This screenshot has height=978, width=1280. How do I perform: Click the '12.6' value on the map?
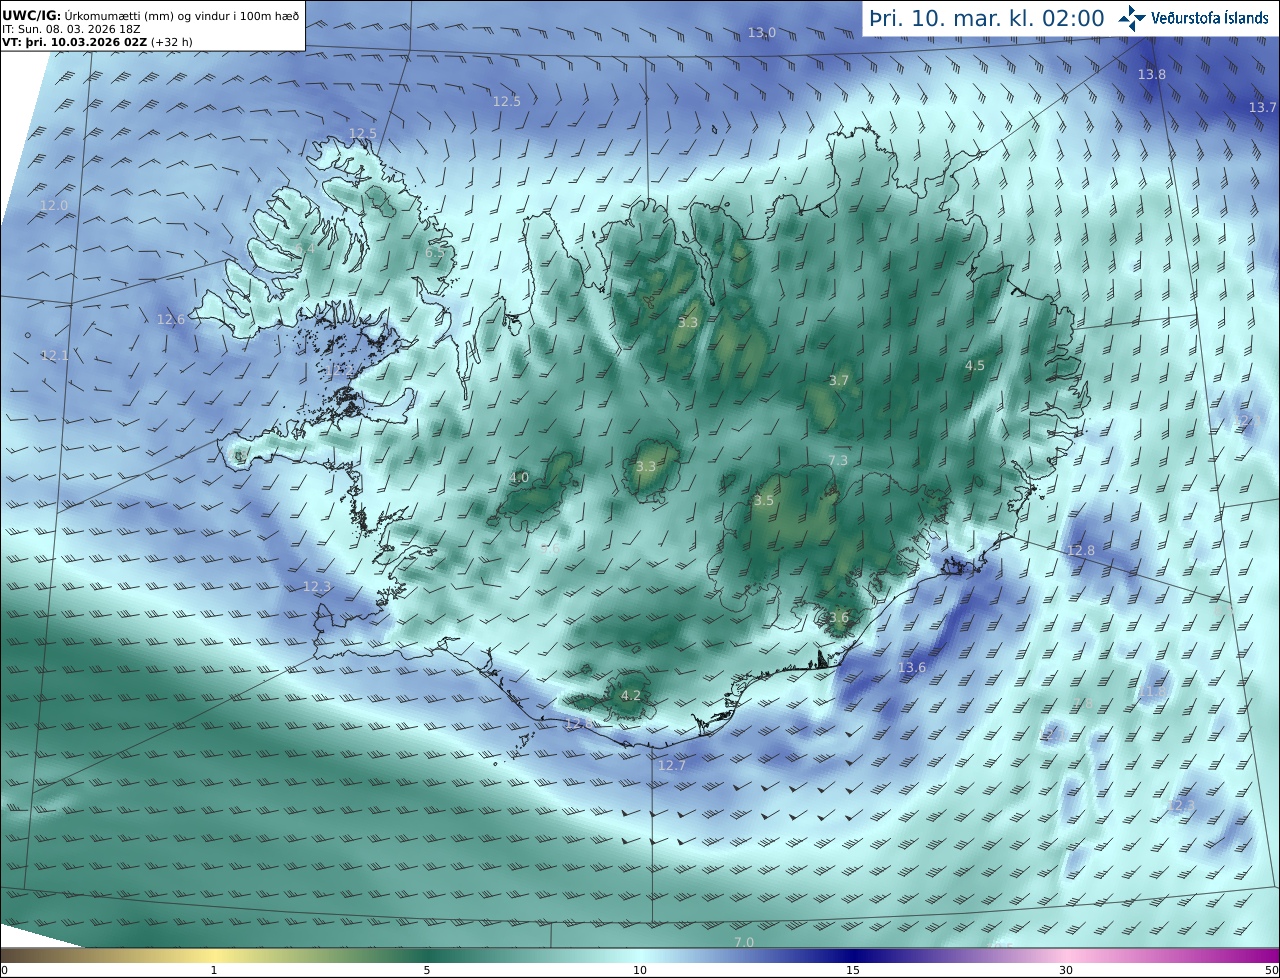pyautogui.click(x=171, y=320)
